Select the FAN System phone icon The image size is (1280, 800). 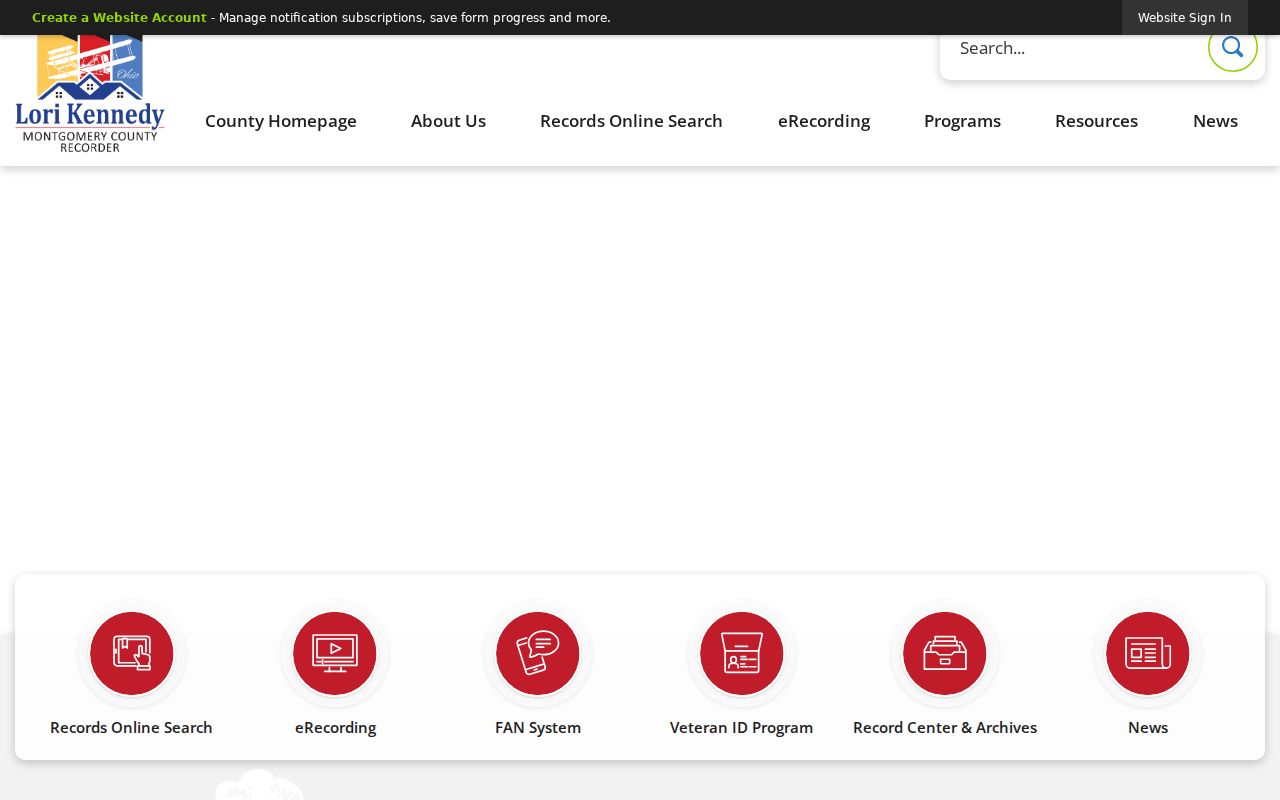(538, 653)
